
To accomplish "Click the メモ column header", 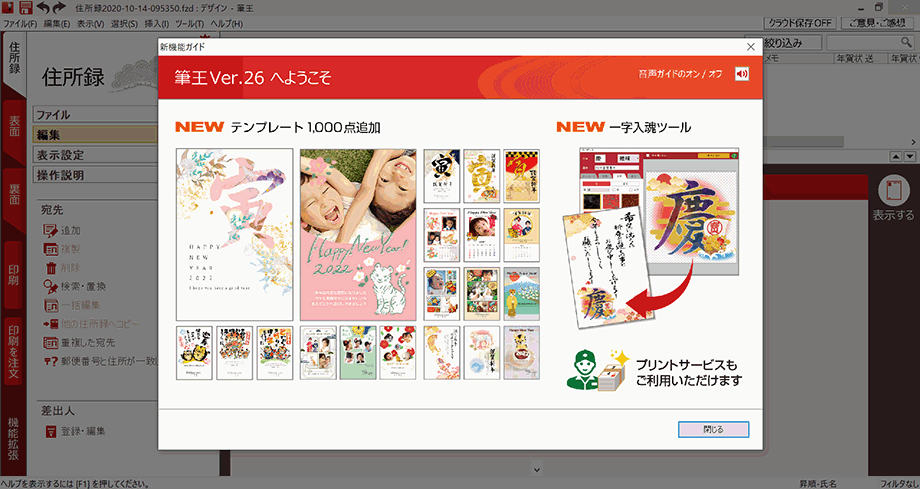I will (797, 59).
